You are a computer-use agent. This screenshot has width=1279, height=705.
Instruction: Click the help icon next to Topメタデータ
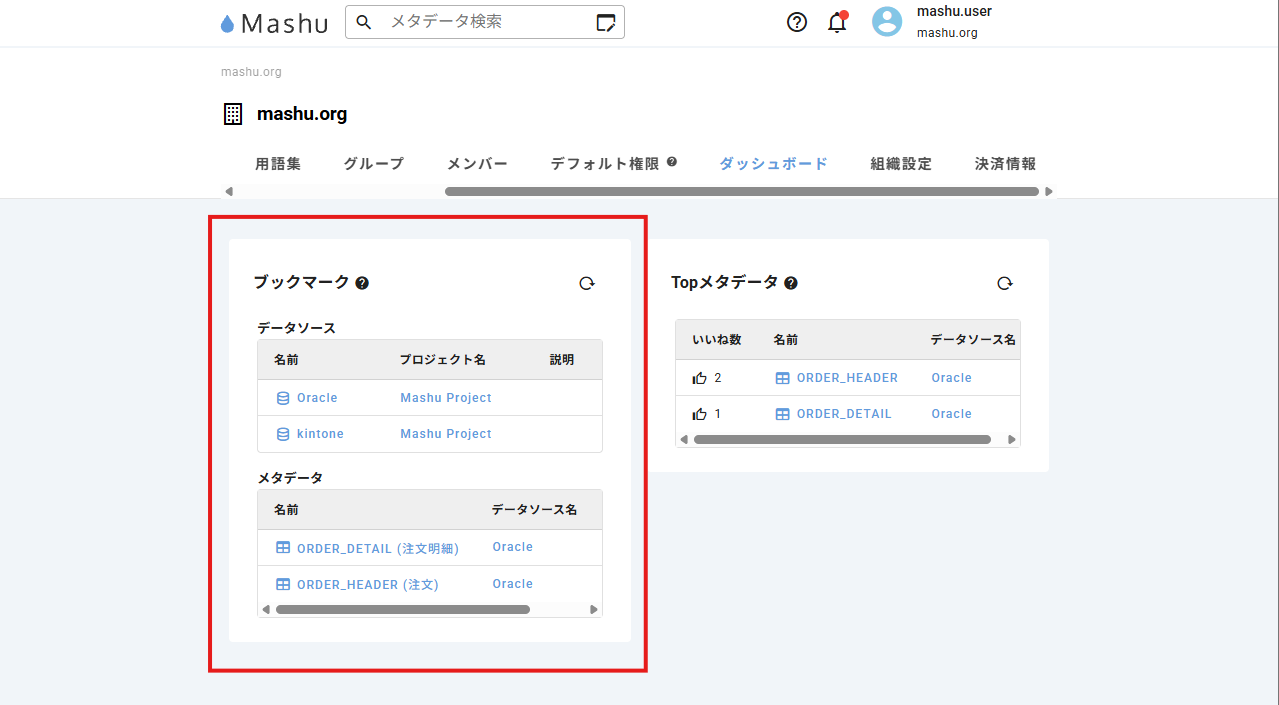pyautogui.click(x=791, y=283)
